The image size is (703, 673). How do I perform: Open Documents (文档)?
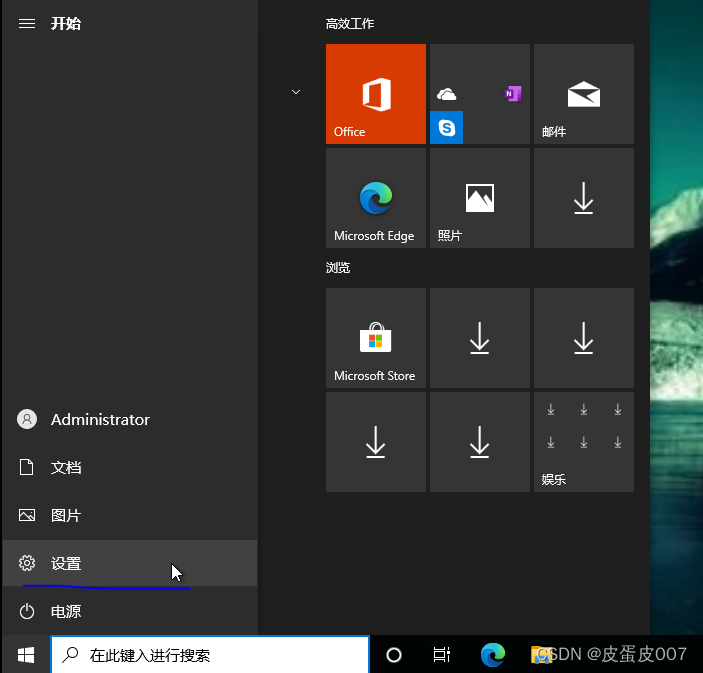[130, 467]
